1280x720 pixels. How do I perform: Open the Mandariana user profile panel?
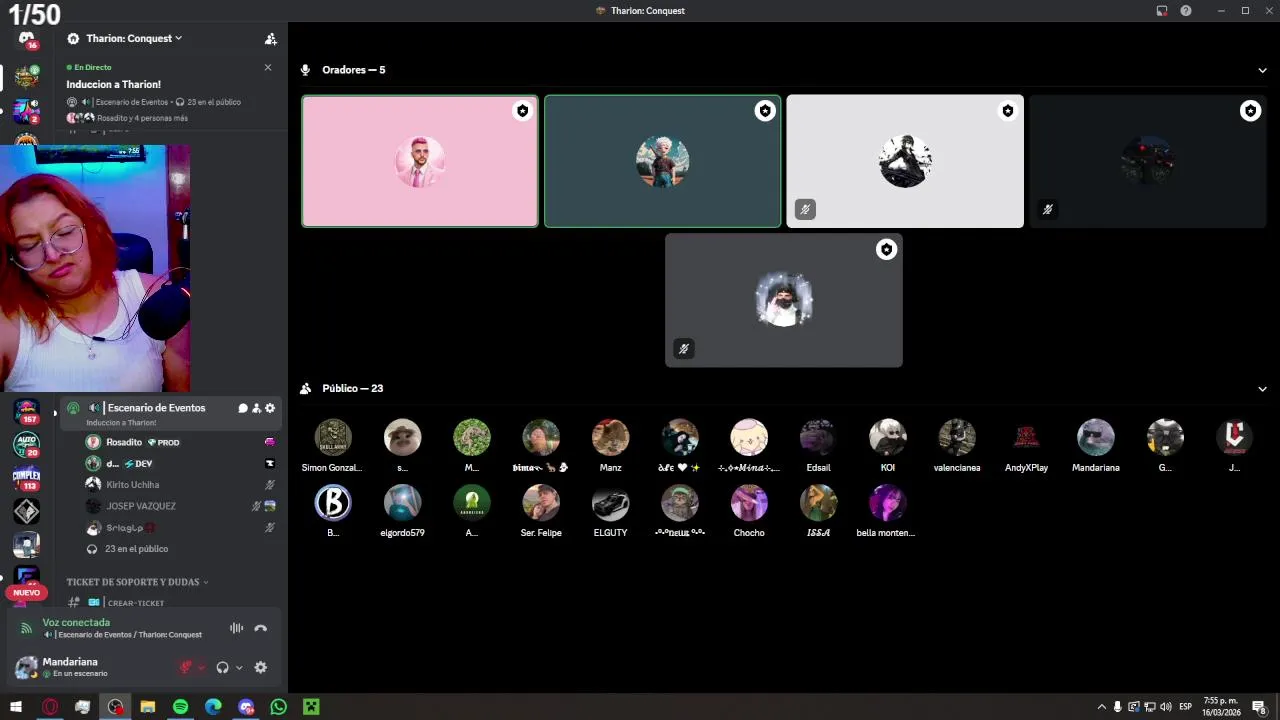click(70, 667)
